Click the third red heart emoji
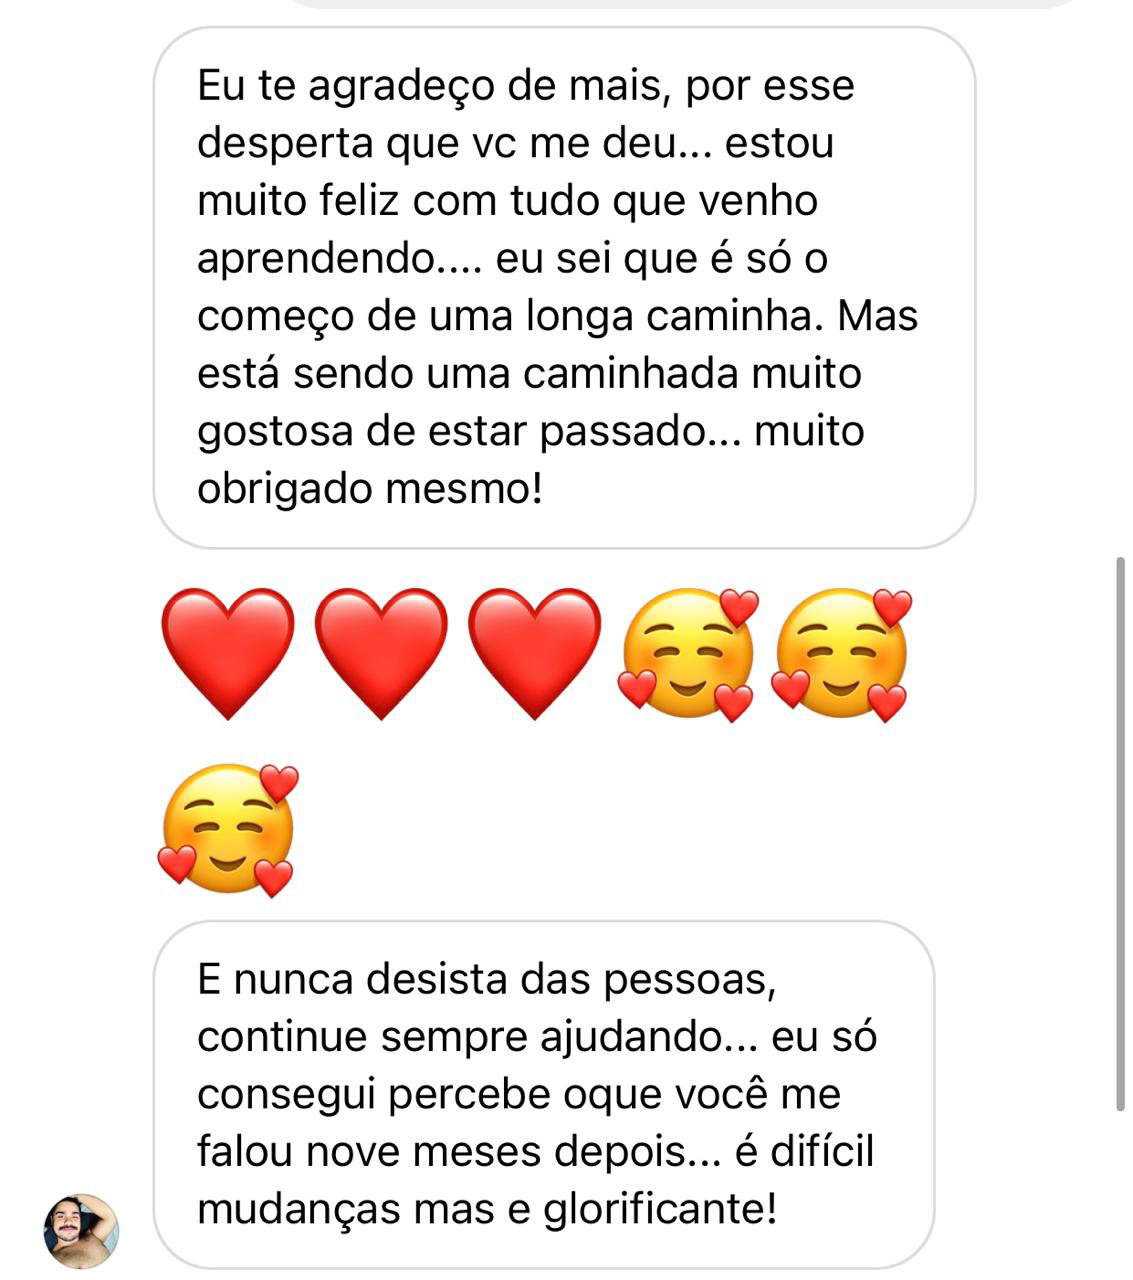Image resolution: width=1133 pixels, height=1280 pixels. point(534,652)
